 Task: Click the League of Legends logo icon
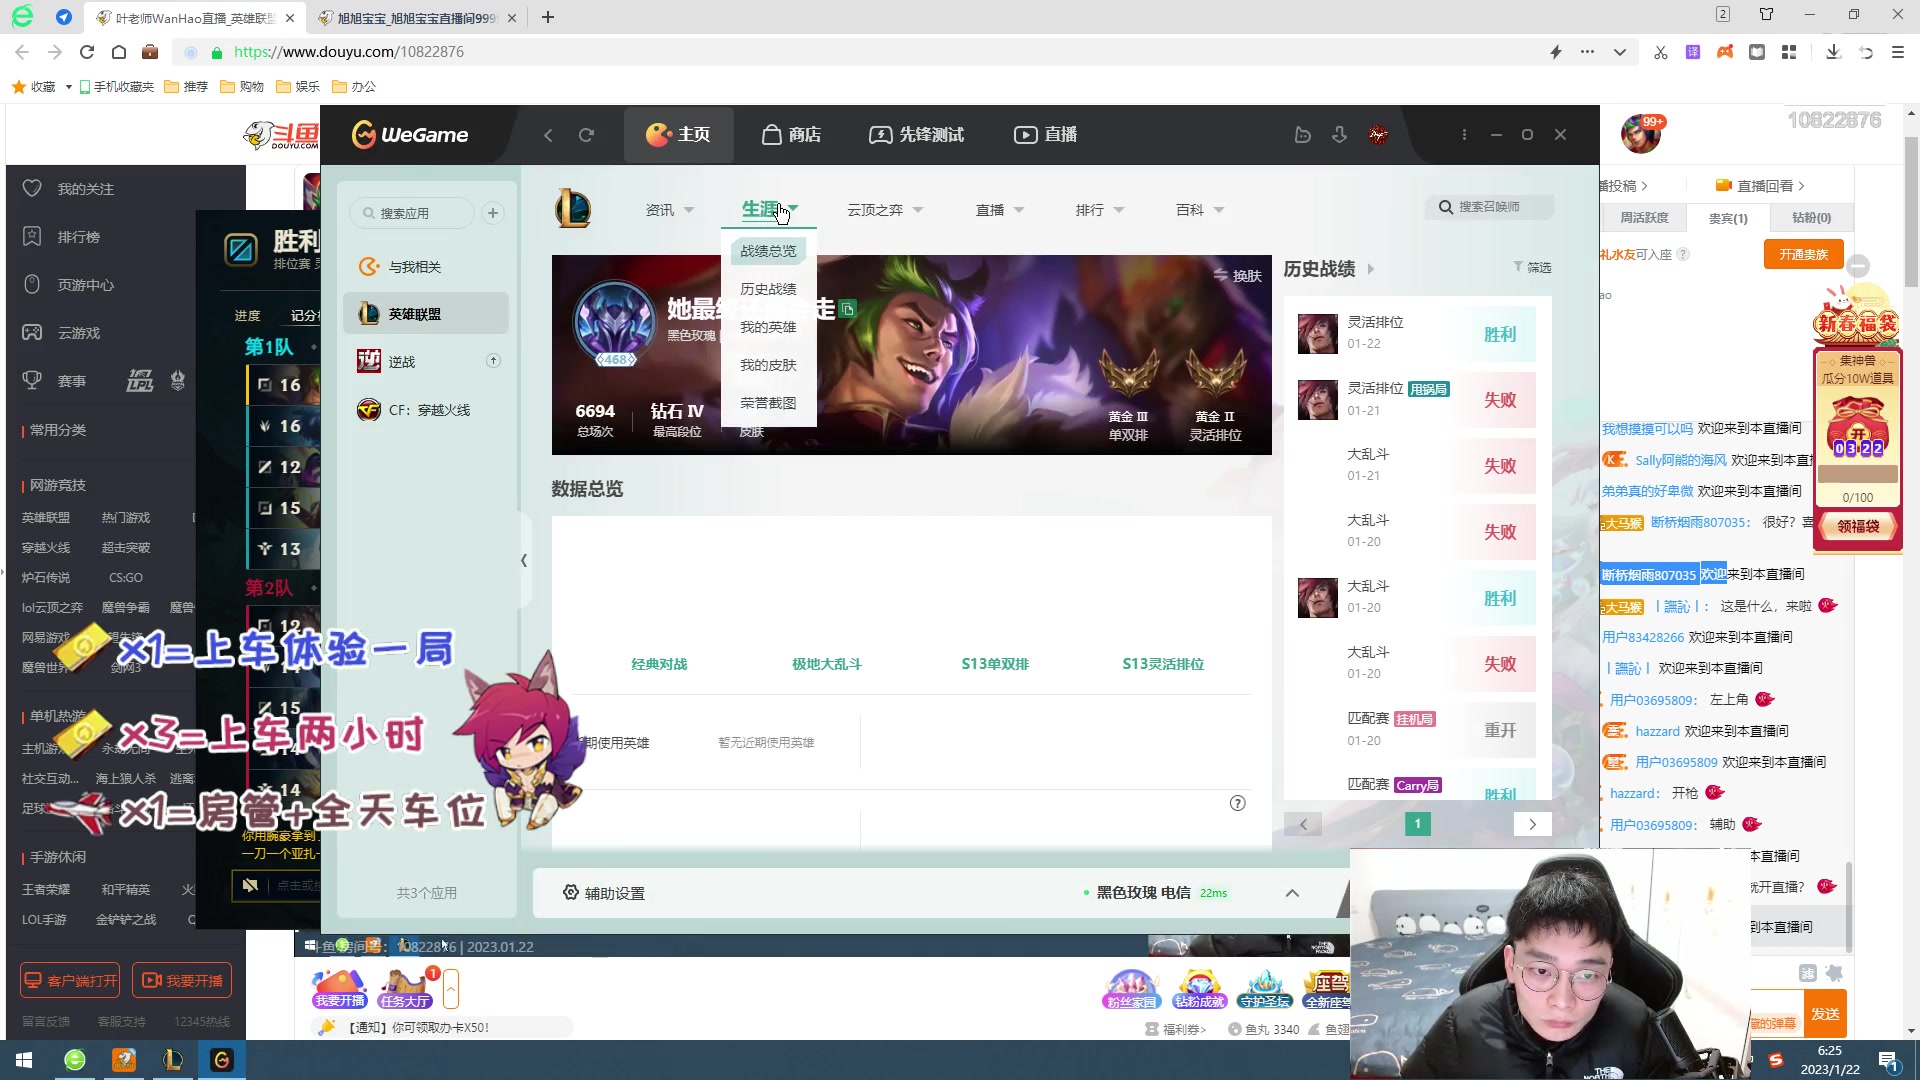point(573,209)
